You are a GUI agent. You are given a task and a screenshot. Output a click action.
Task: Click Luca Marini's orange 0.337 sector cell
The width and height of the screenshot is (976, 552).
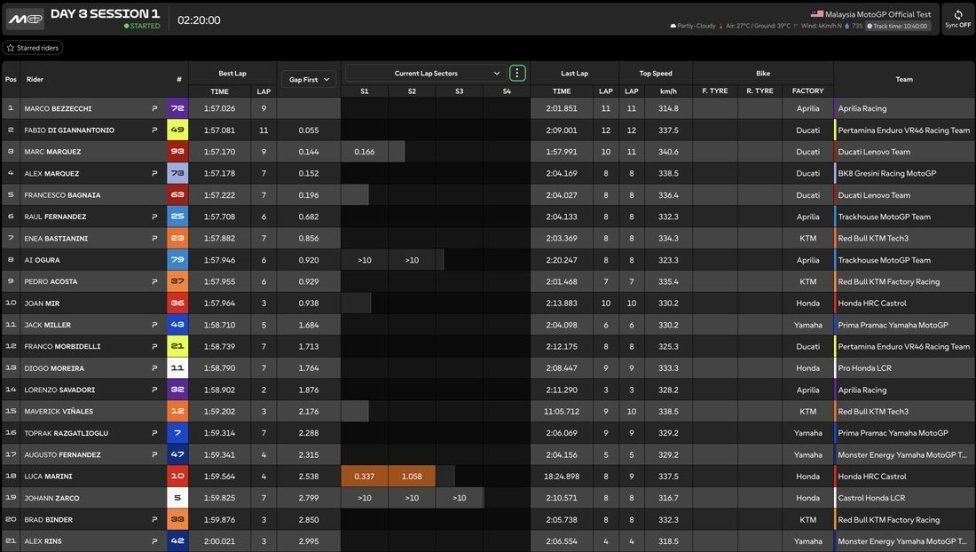[x=364, y=476]
